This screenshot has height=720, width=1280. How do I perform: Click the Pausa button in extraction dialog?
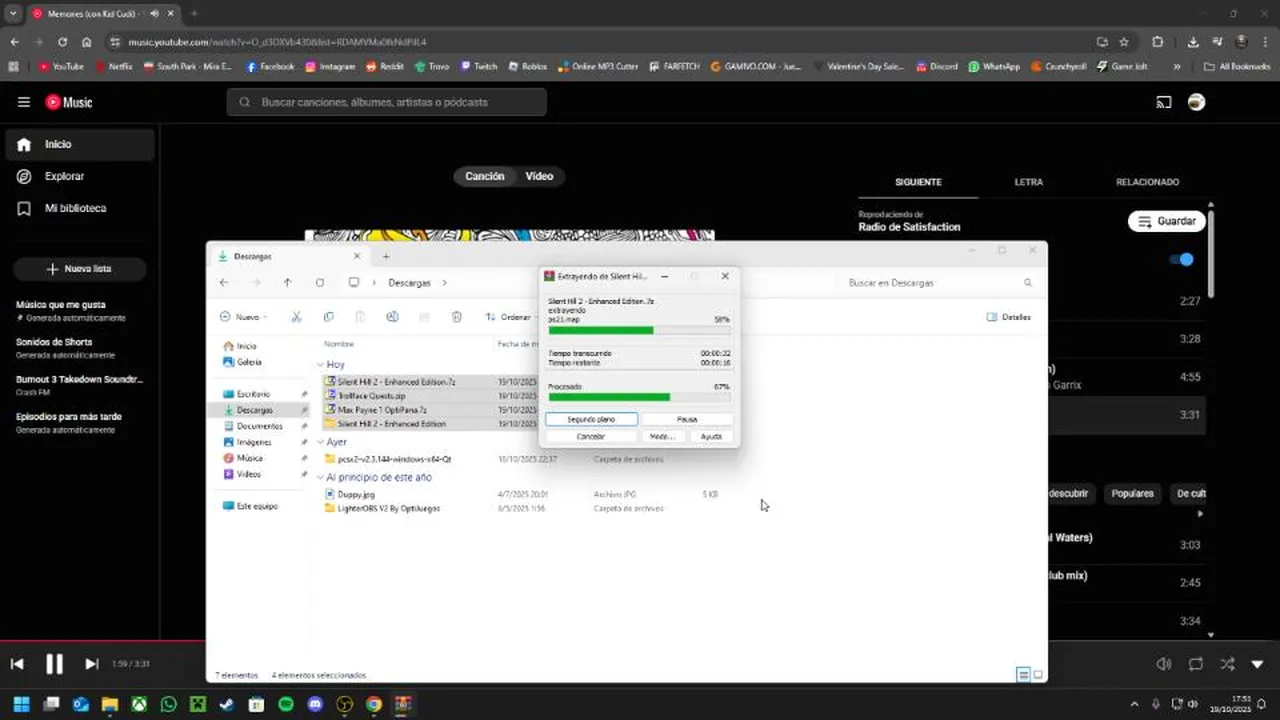(687, 419)
